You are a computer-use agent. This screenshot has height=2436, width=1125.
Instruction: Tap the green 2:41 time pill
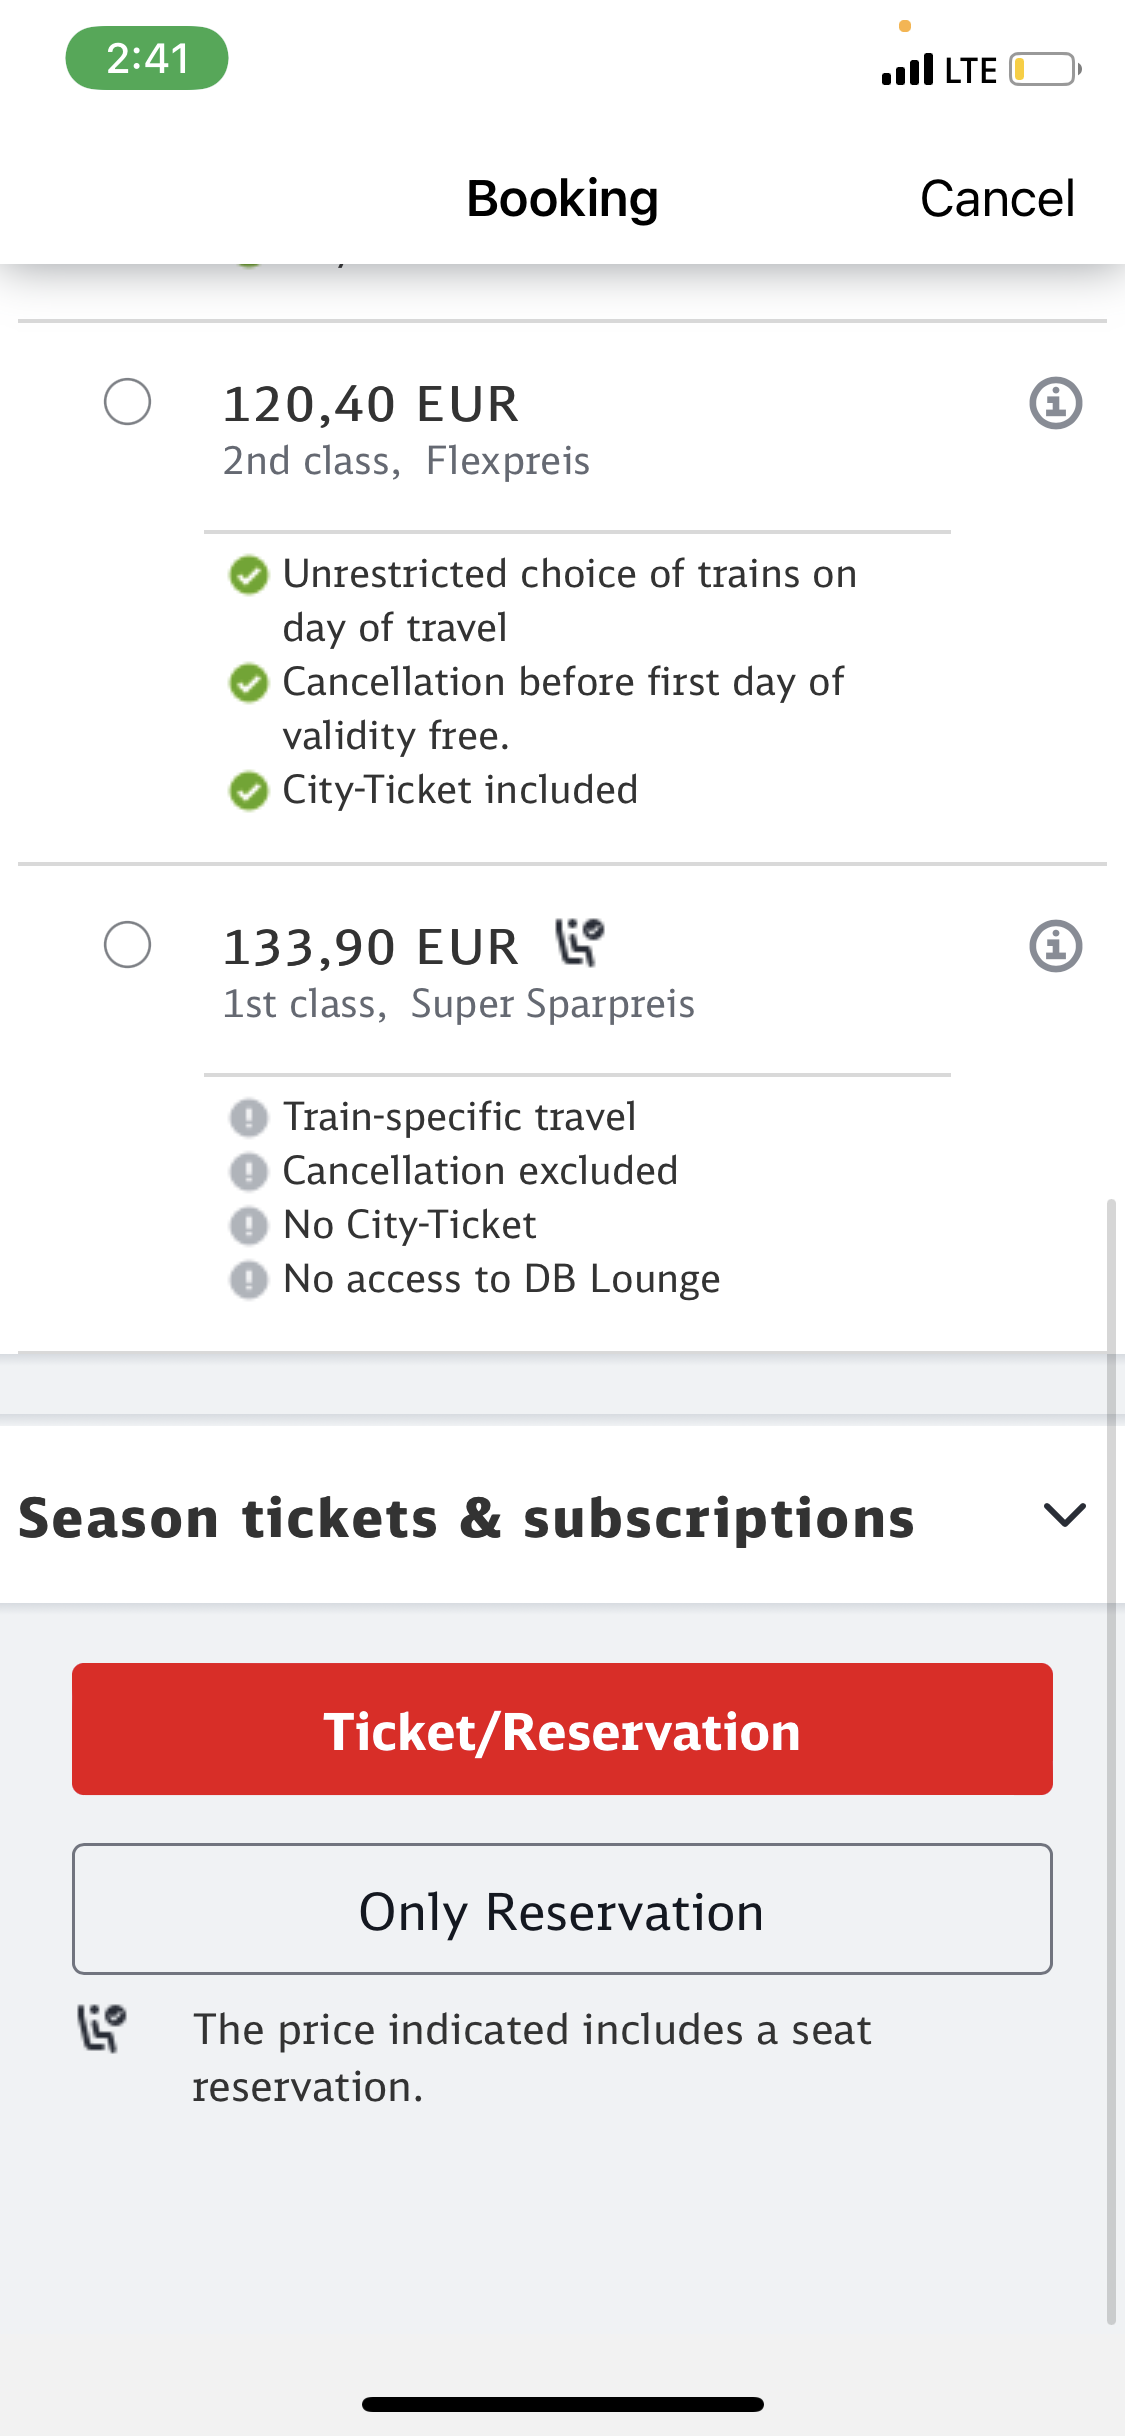(147, 58)
